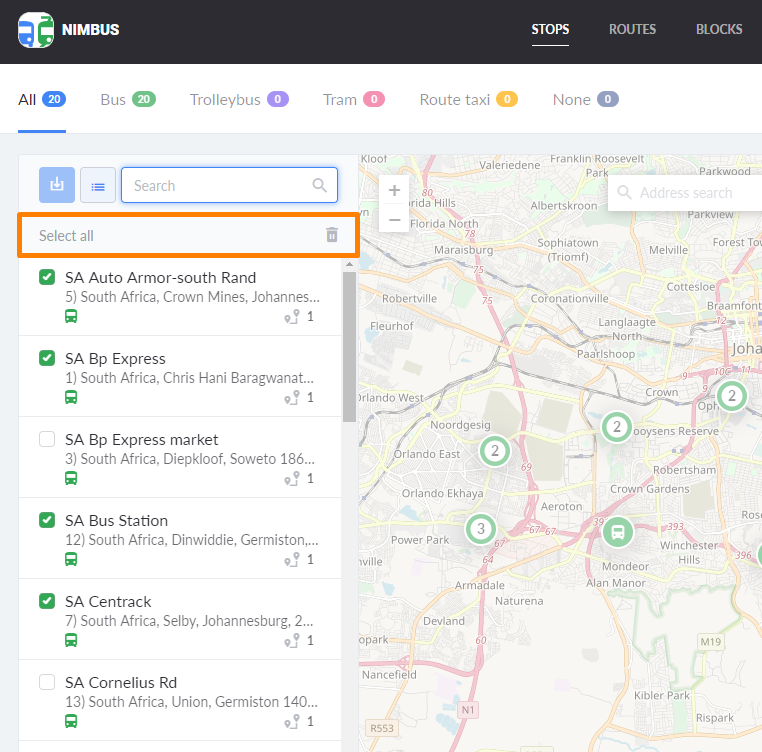
Task: Uncheck the SA Centrack stop checkbox
Action: (x=47, y=601)
